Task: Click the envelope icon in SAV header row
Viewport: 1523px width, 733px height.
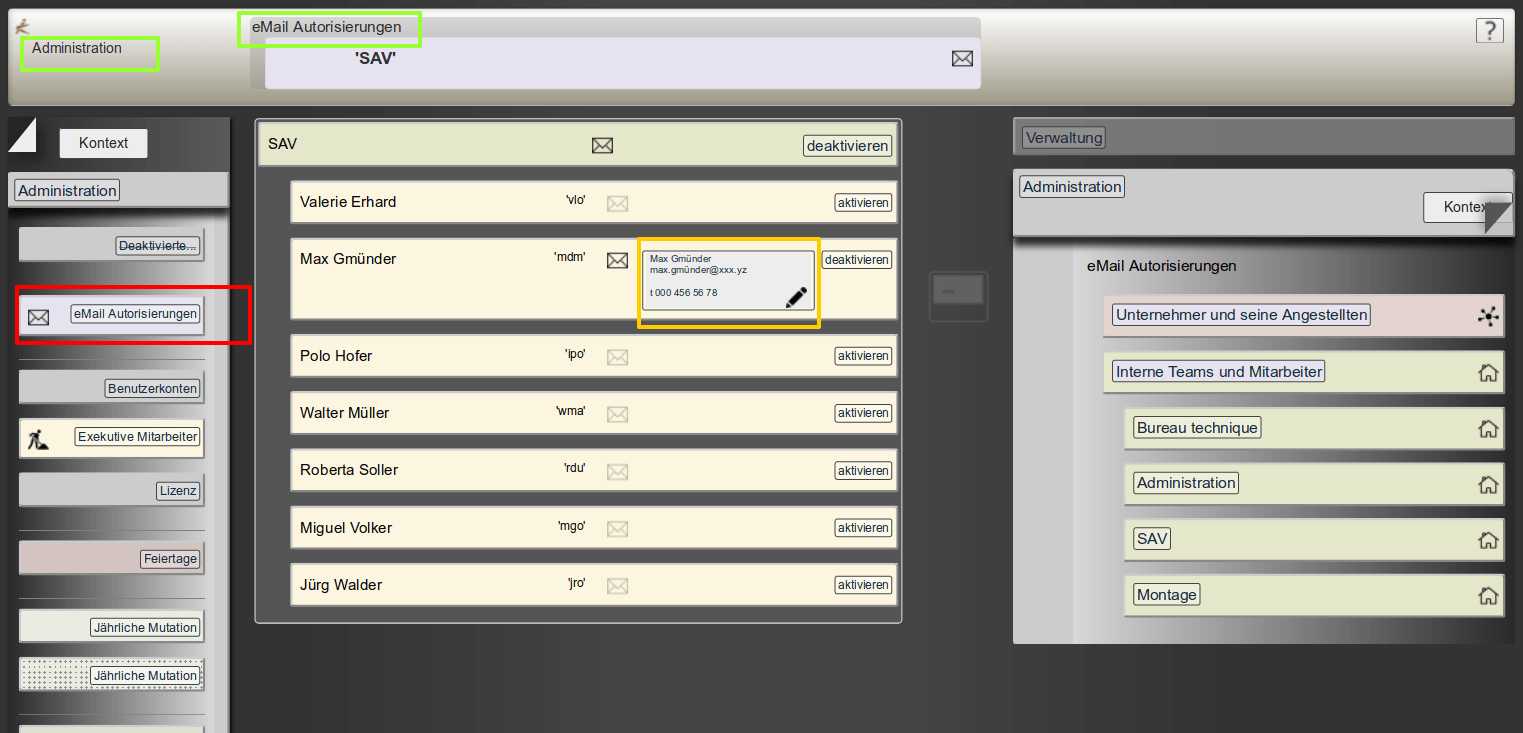Action: click(x=602, y=146)
